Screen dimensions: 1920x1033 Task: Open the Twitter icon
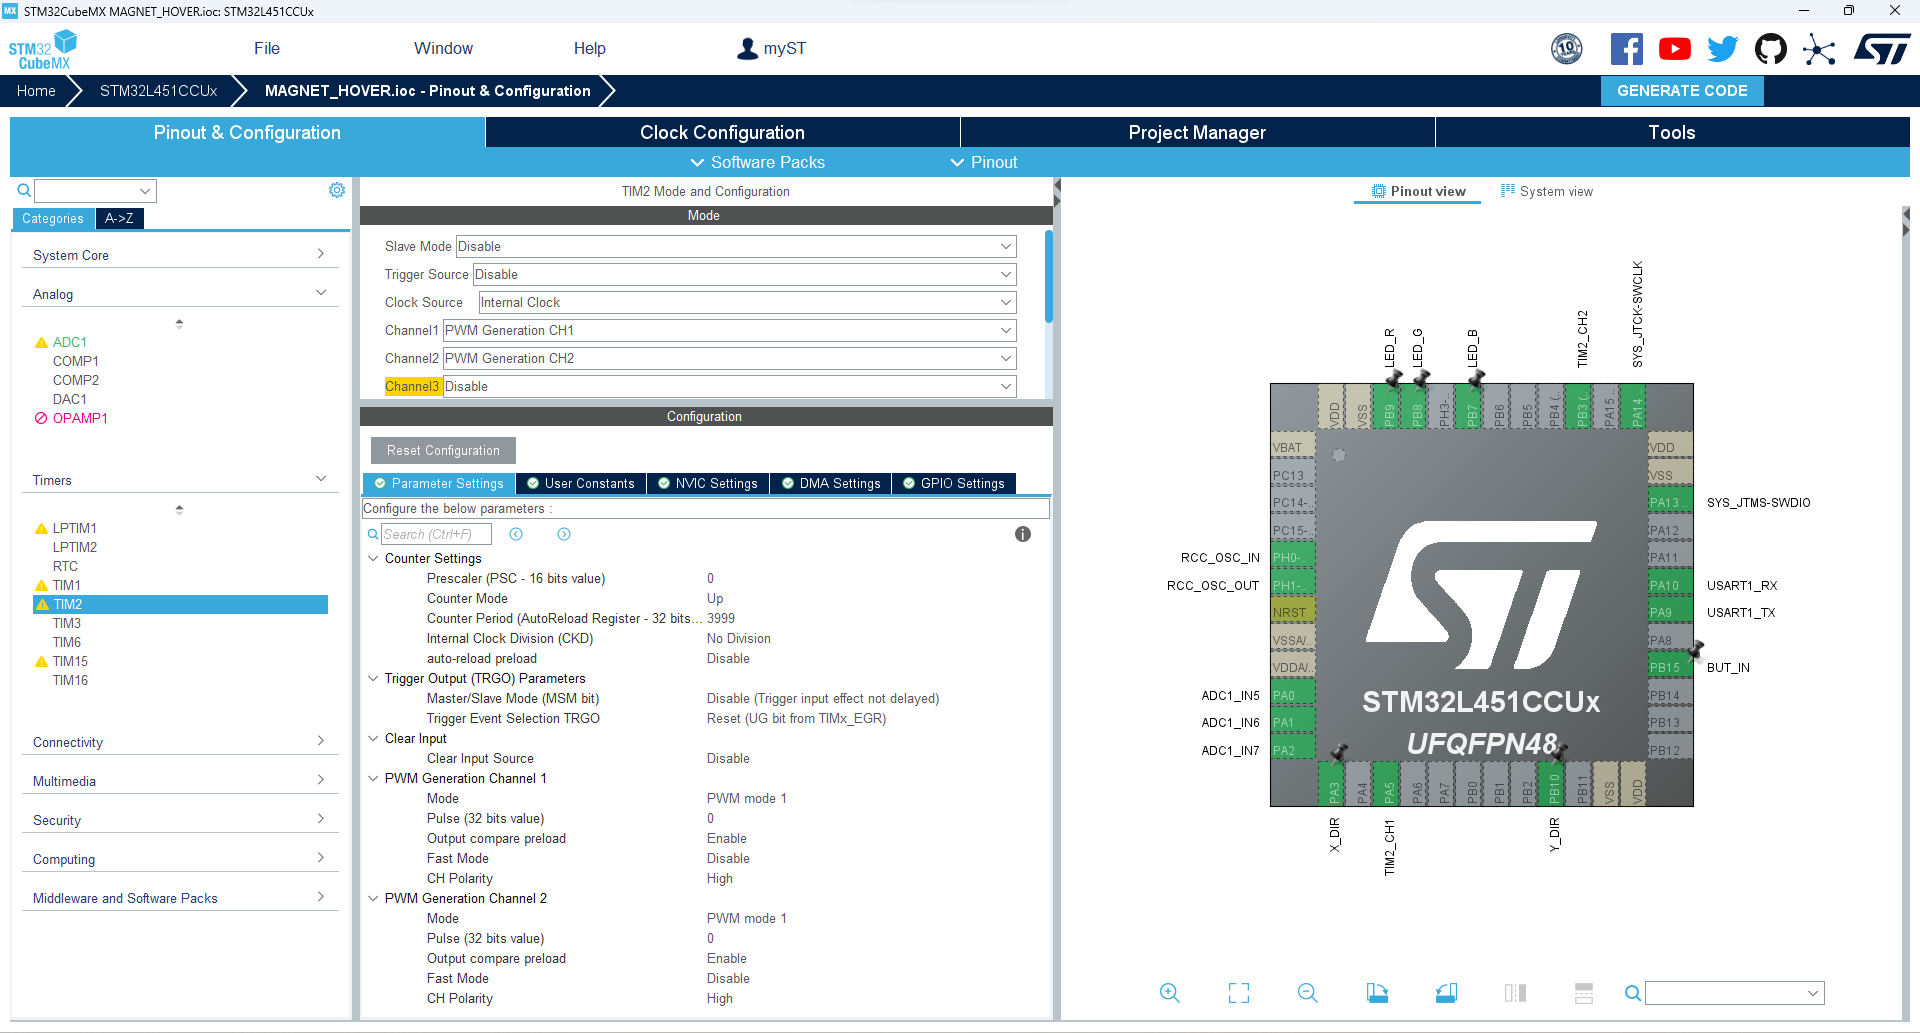click(1722, 49)
